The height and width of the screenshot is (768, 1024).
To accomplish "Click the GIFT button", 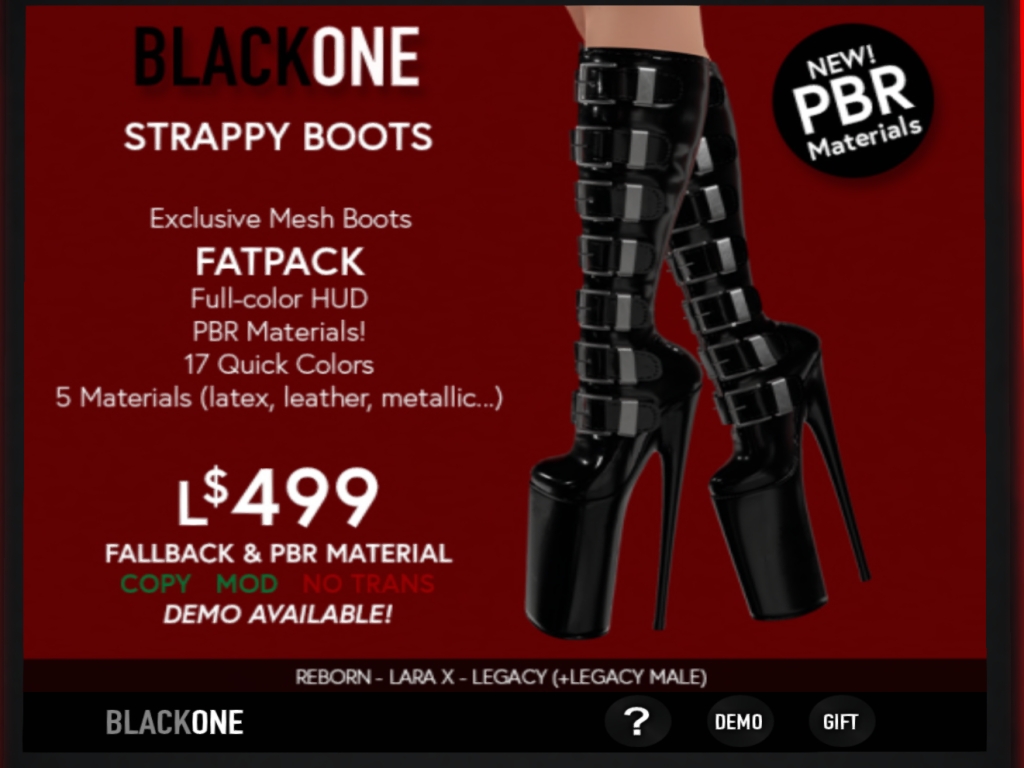I will 840,722.
